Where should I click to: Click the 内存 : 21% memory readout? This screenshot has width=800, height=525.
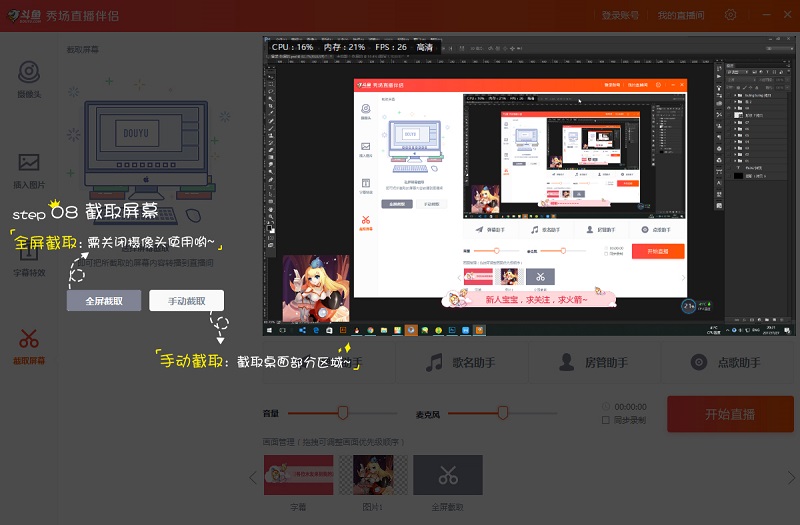click(x=344, y=47)
